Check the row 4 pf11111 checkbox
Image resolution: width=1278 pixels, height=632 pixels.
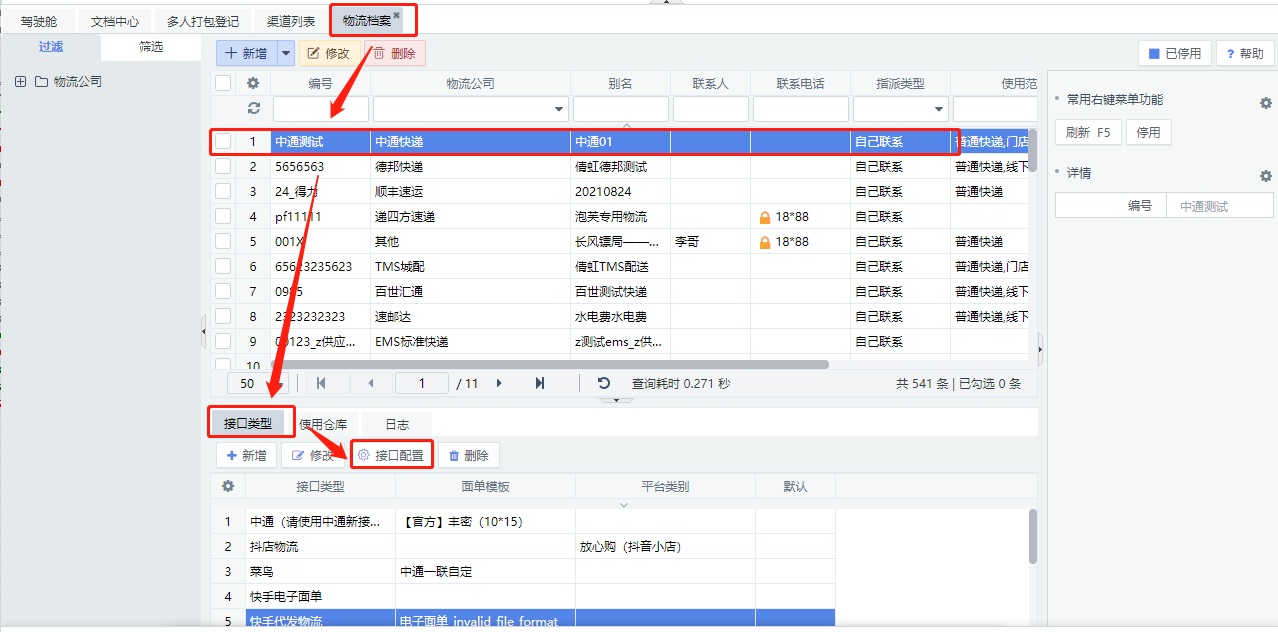[223, 217]
